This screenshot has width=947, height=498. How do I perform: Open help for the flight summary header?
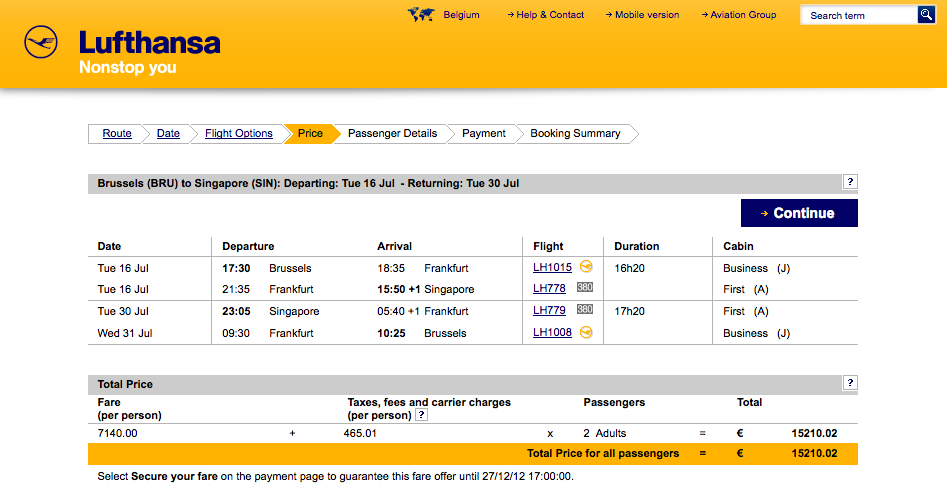pos(850,182)
